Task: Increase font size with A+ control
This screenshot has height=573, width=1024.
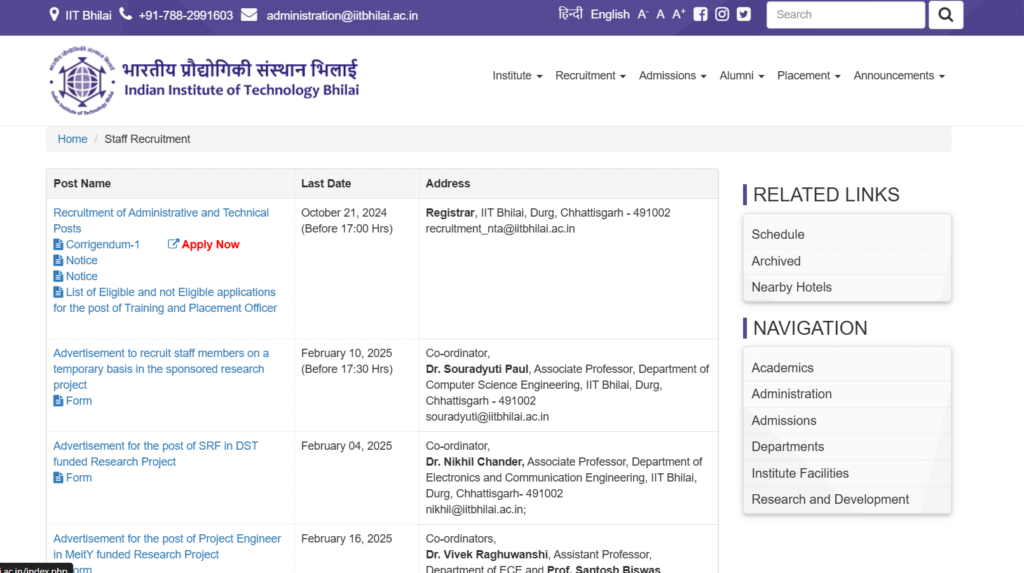Action: [679, 14]
